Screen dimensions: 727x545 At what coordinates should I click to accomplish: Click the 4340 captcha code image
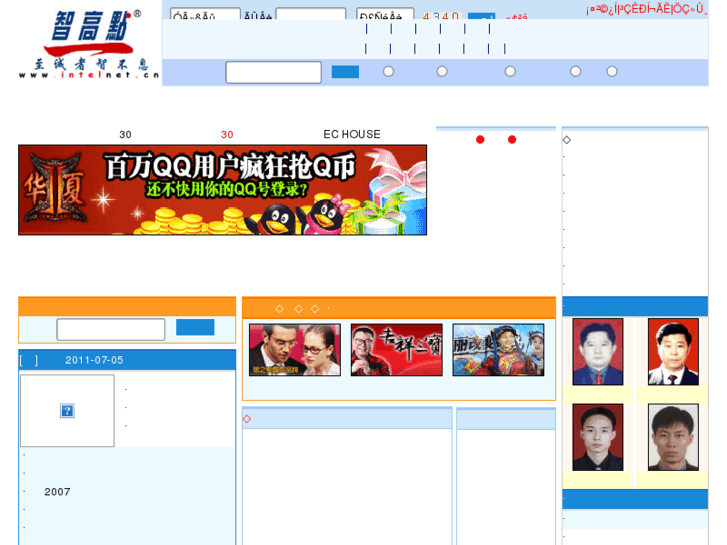tap(440, 16)
